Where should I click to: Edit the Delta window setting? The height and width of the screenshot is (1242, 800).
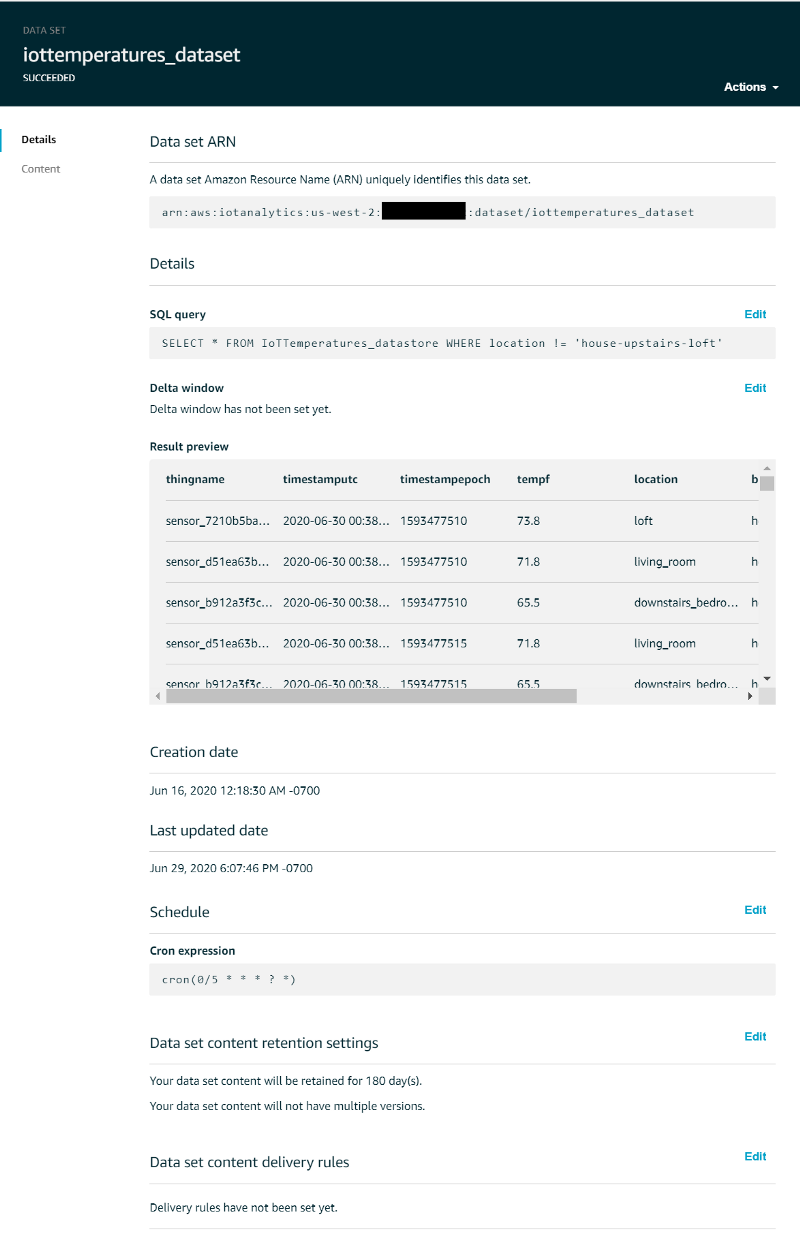(x=755, y=388)
